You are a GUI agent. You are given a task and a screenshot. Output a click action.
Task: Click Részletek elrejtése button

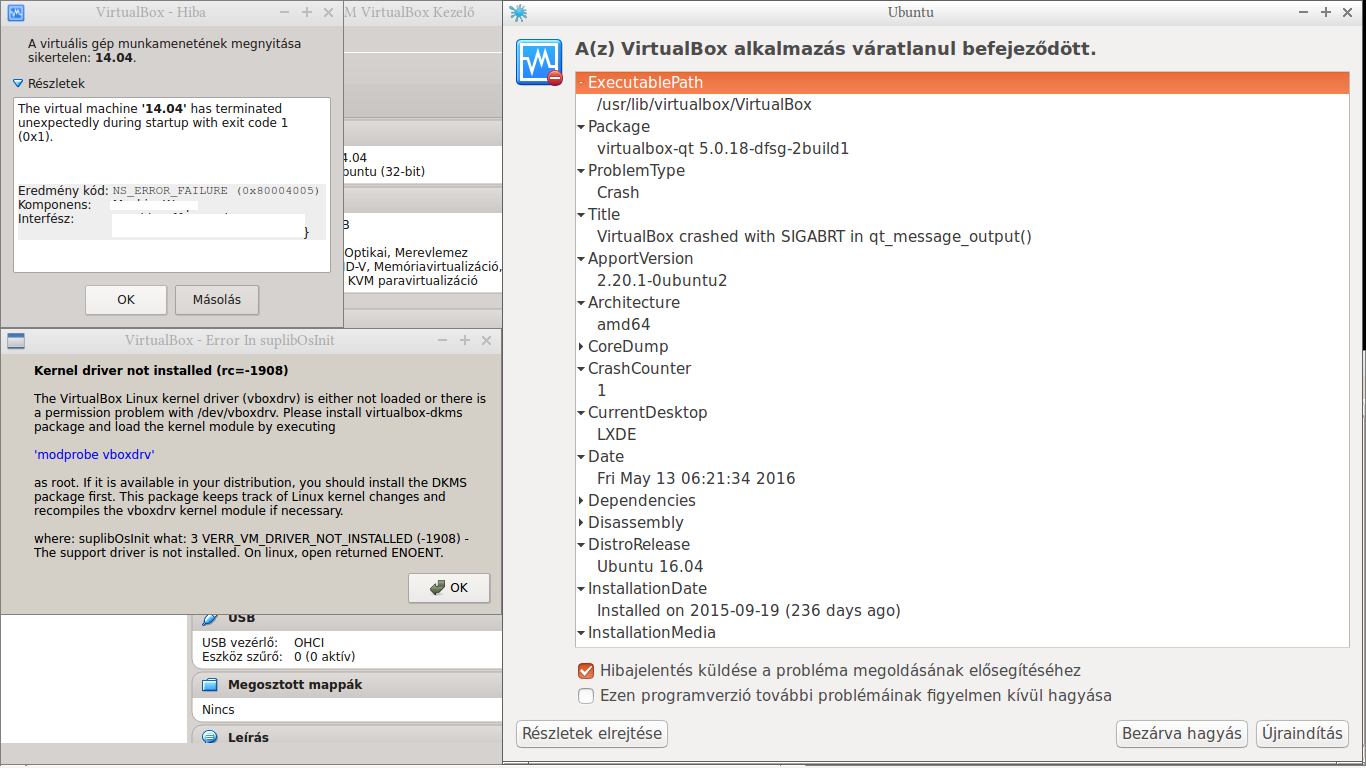click(x=592, y=733)
